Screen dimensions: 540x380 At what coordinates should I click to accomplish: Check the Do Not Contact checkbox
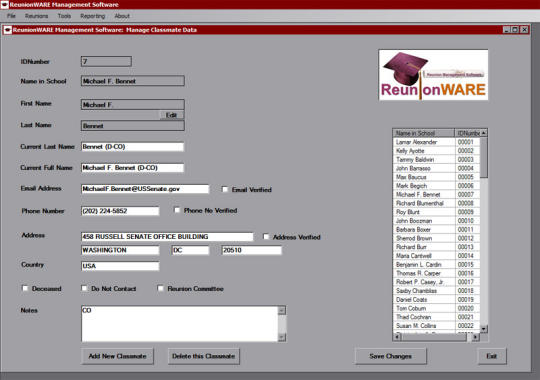(84, 288)
